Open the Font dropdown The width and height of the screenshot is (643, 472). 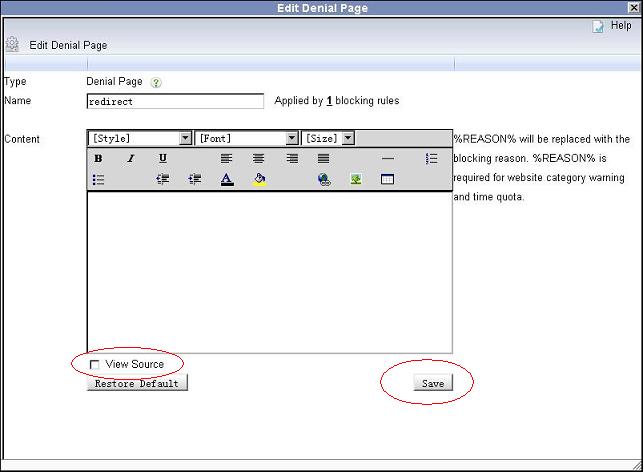coord(246,139)
